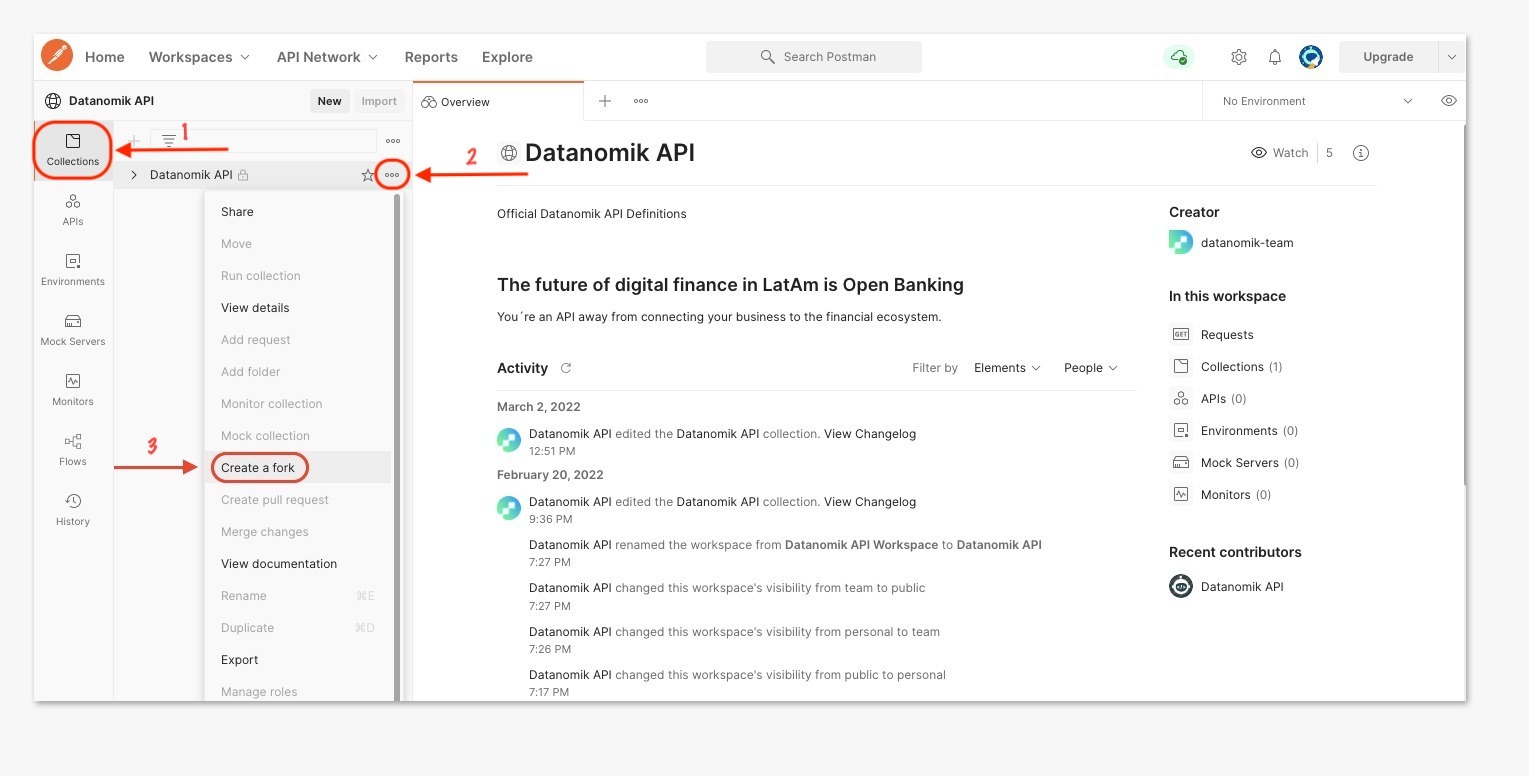Click the watchers count 5
1529x776 pixels.
click(1329, 153)
